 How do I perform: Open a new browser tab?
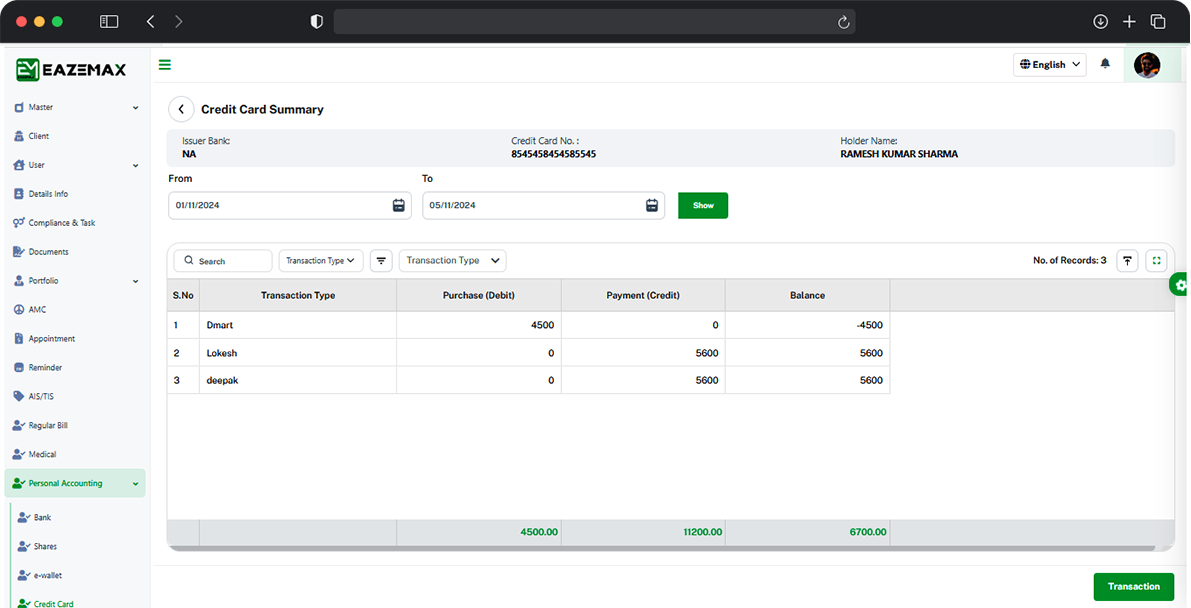(x=1129, y=22)
